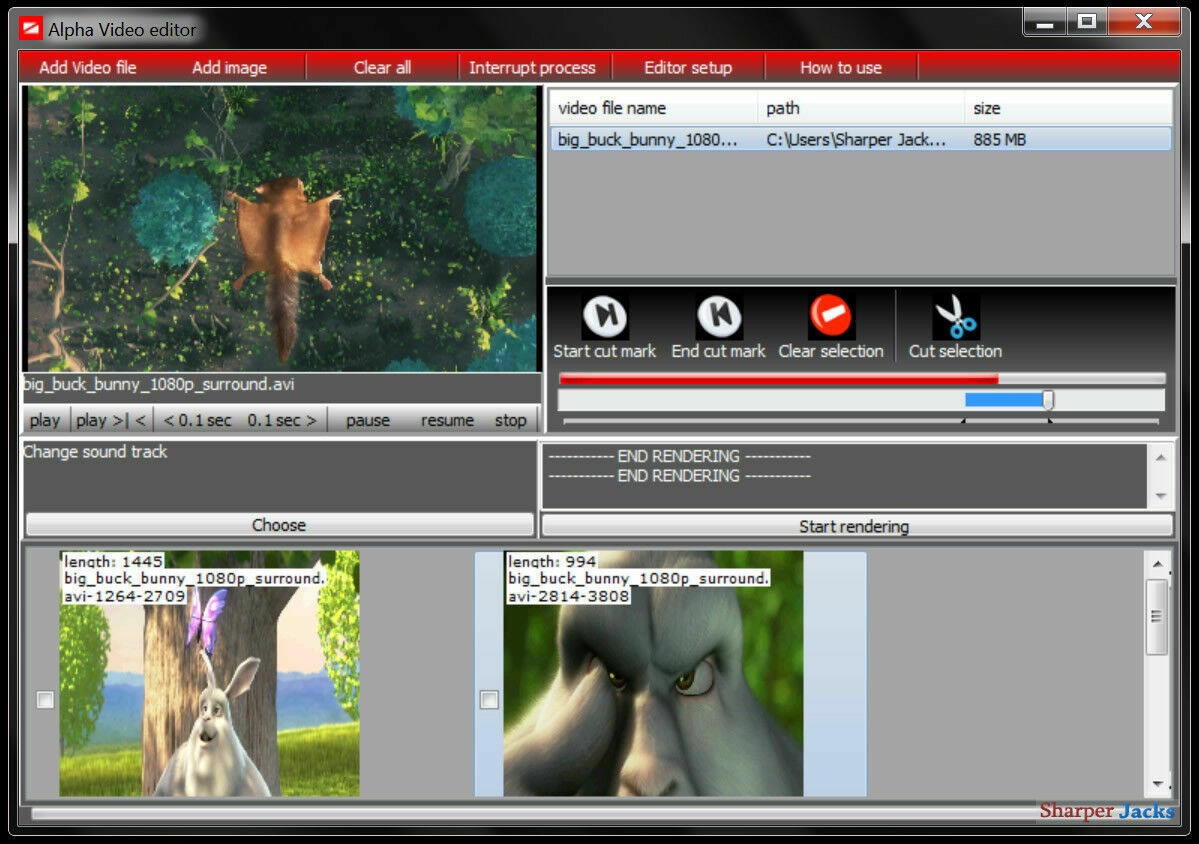Click the video preview of the flying squirrel
The height and width of the screenshot is (844, 1199).
tap(281, 229)
